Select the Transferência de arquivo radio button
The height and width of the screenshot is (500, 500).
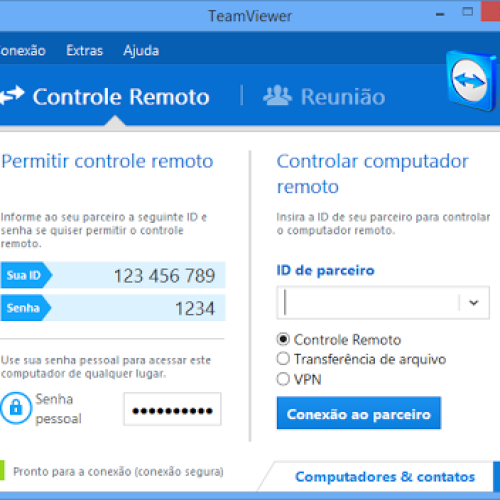tap(283, 359)
